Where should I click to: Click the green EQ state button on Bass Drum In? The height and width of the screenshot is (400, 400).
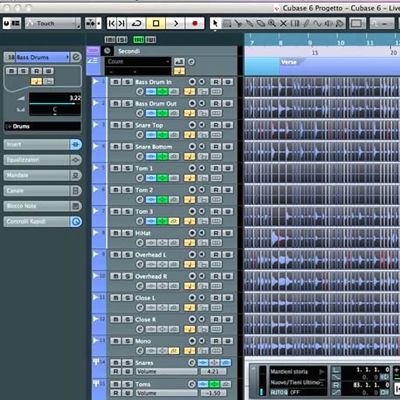tap(162, 92)
